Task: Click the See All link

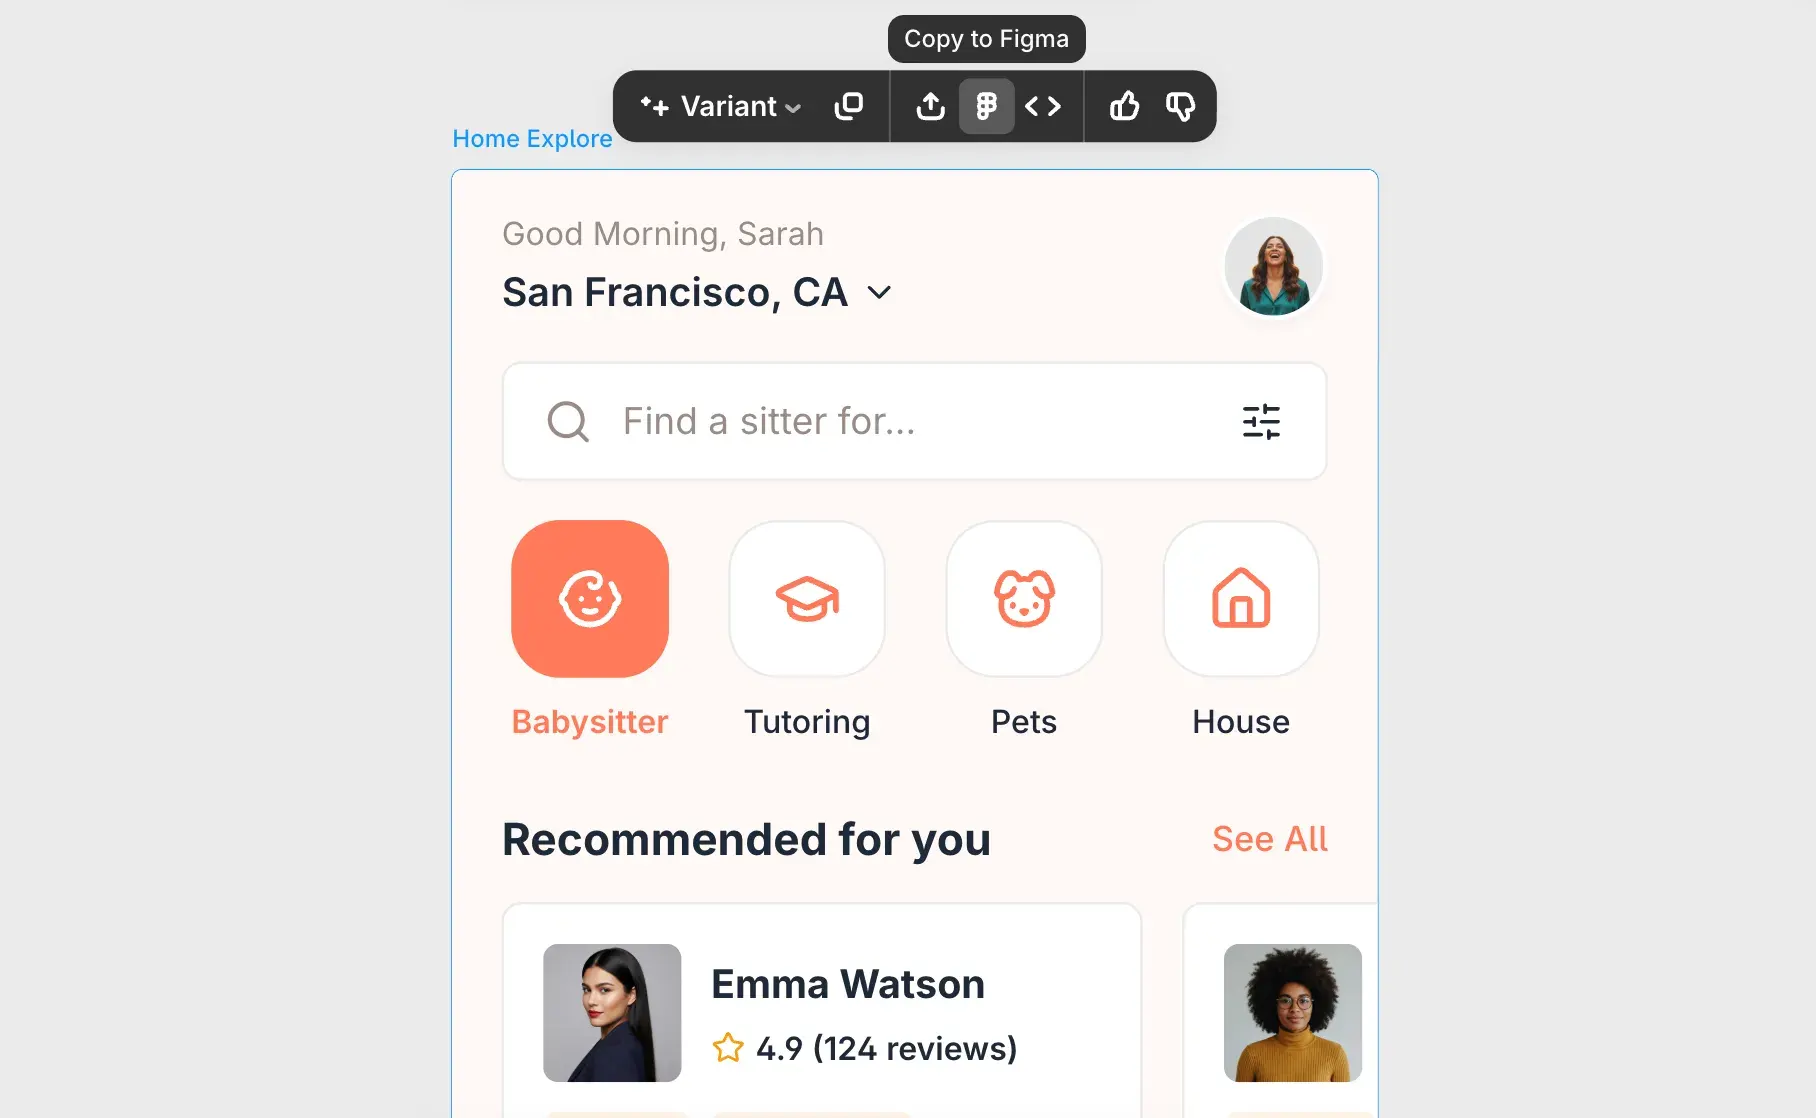Action: pyautogui.click(x=1269, y=839)
